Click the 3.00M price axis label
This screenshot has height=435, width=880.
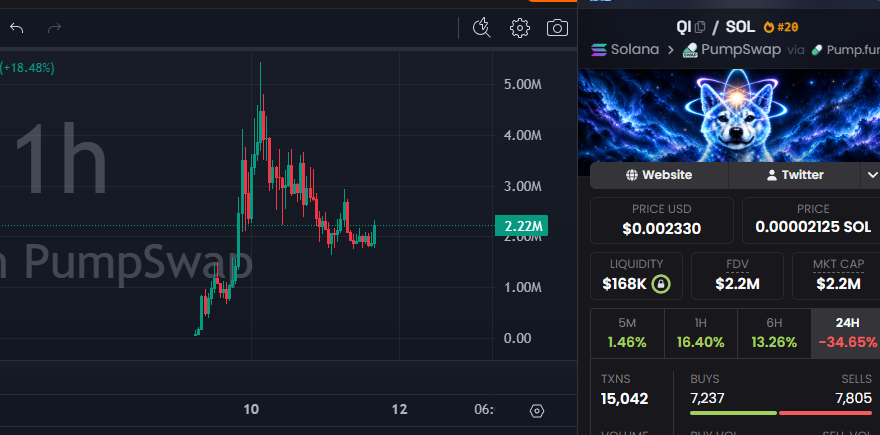[522, 186]
